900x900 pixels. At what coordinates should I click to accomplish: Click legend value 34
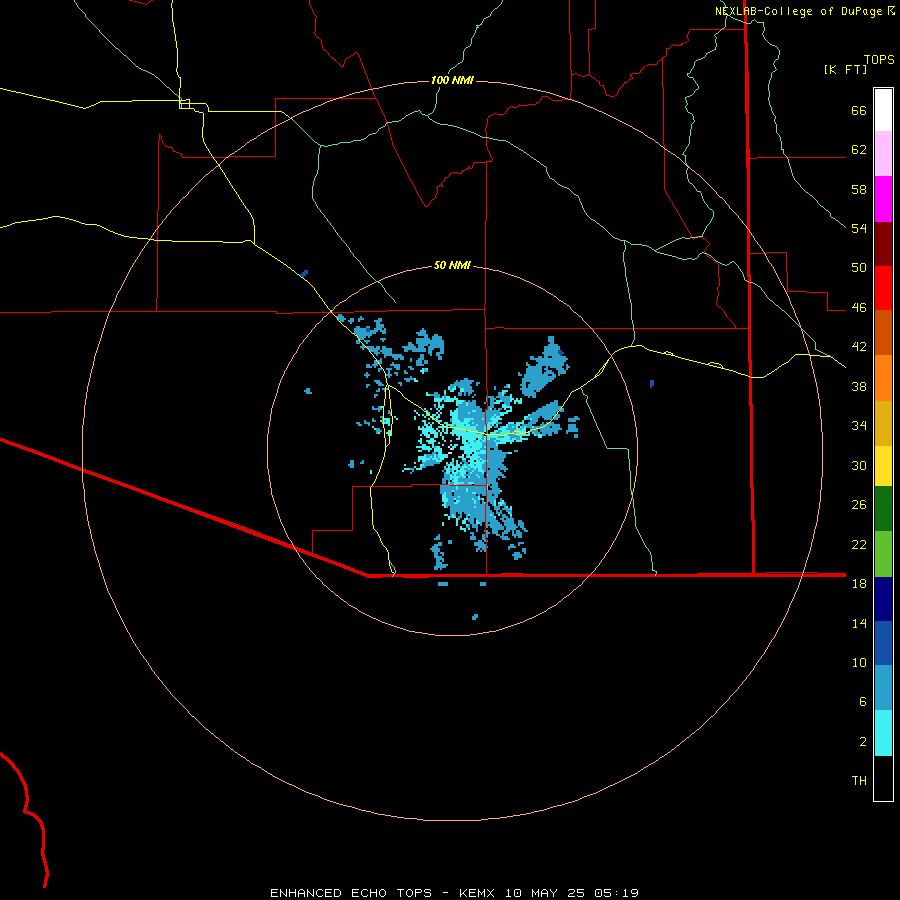[x=859, y=426]
